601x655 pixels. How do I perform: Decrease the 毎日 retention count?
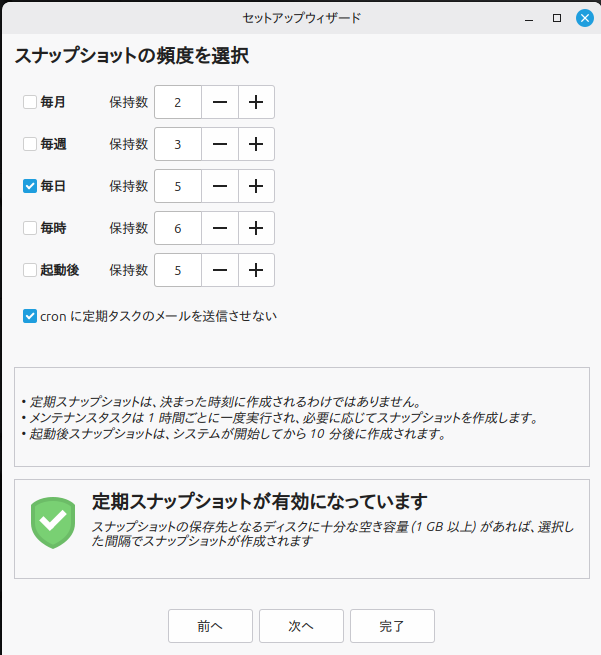pyautogui.click(x=220, y=186)
